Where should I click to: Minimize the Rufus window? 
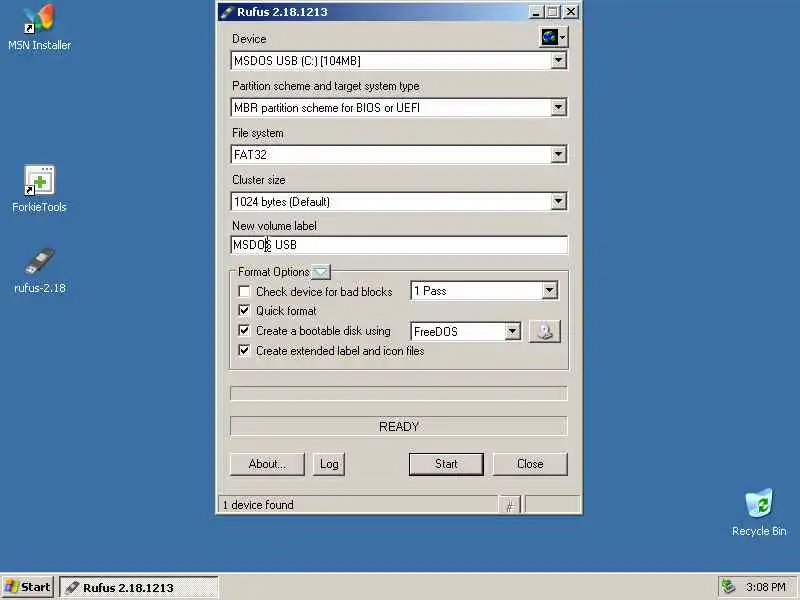[x=536, y=12]
